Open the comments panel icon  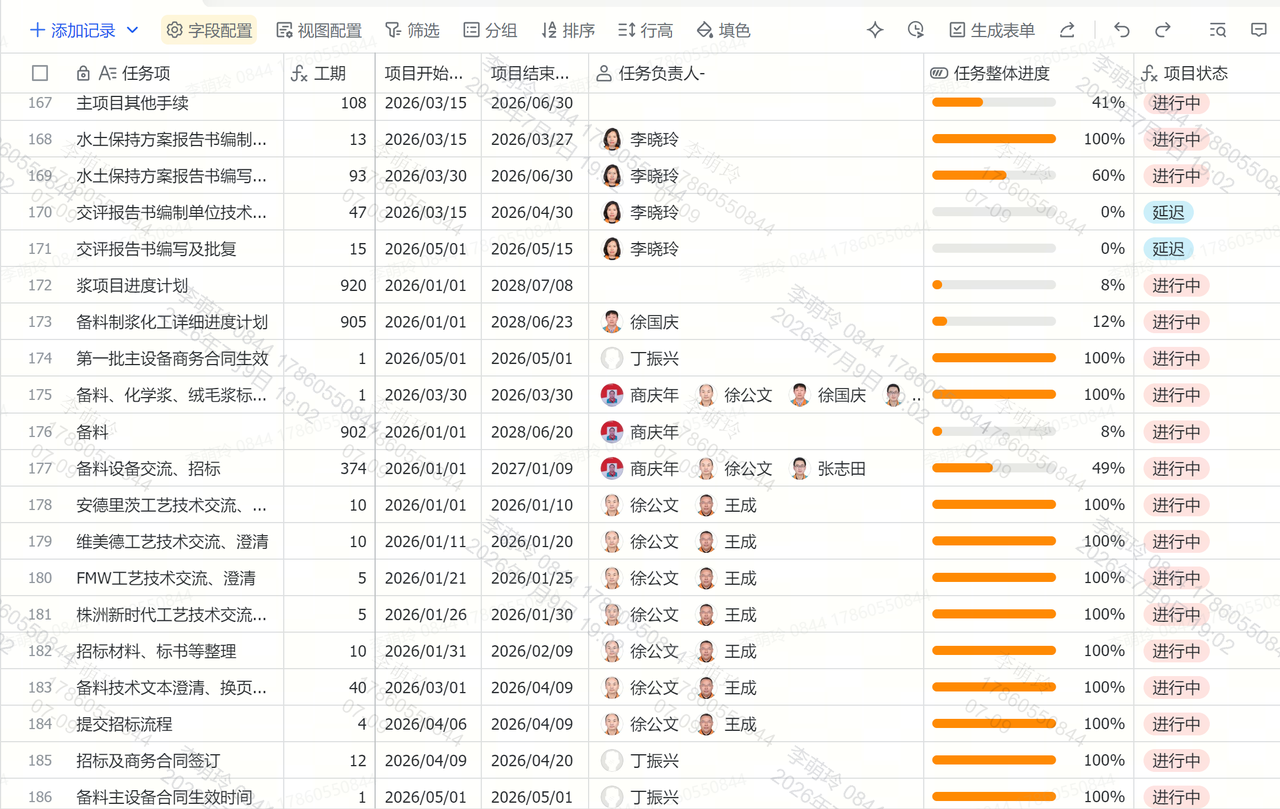1259,30
